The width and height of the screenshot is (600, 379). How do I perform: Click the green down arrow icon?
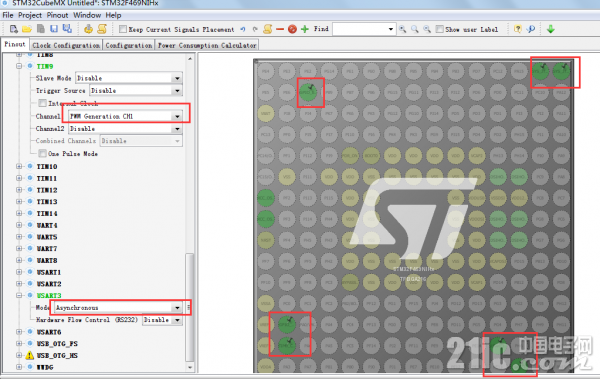click(x=551, y=29)
